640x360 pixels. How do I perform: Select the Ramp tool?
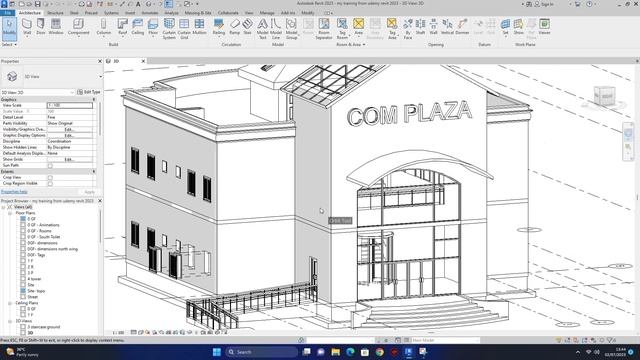235,27
